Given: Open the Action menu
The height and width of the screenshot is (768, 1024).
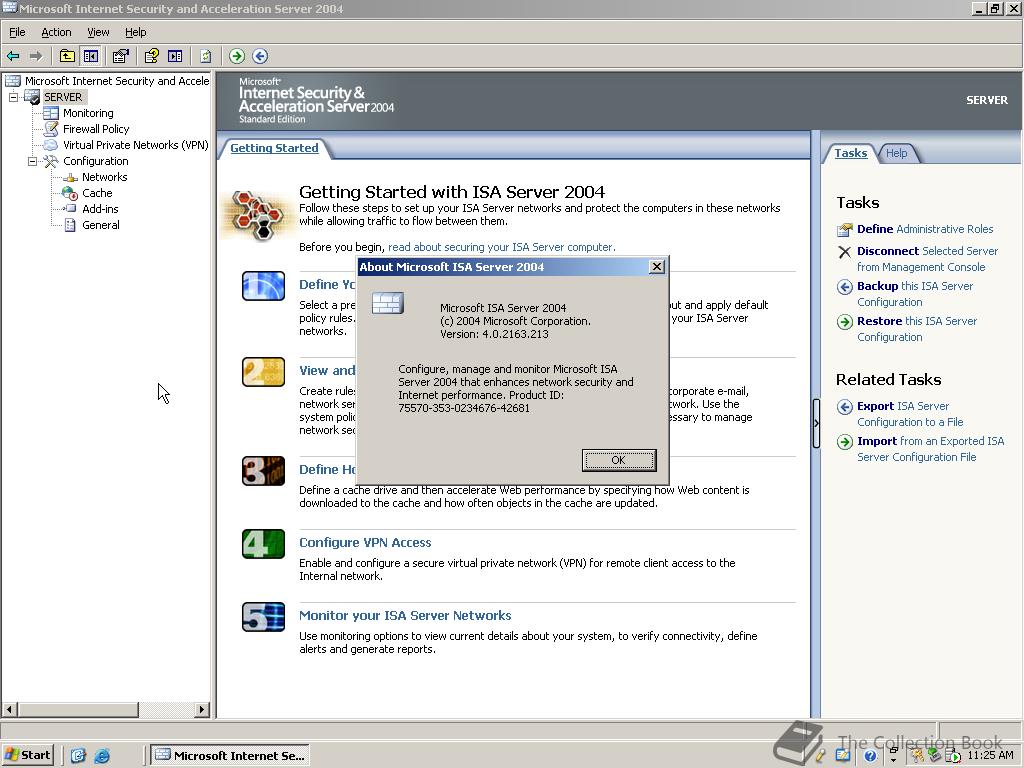Looking at the screenshot, I should click(x=56, y=32).
